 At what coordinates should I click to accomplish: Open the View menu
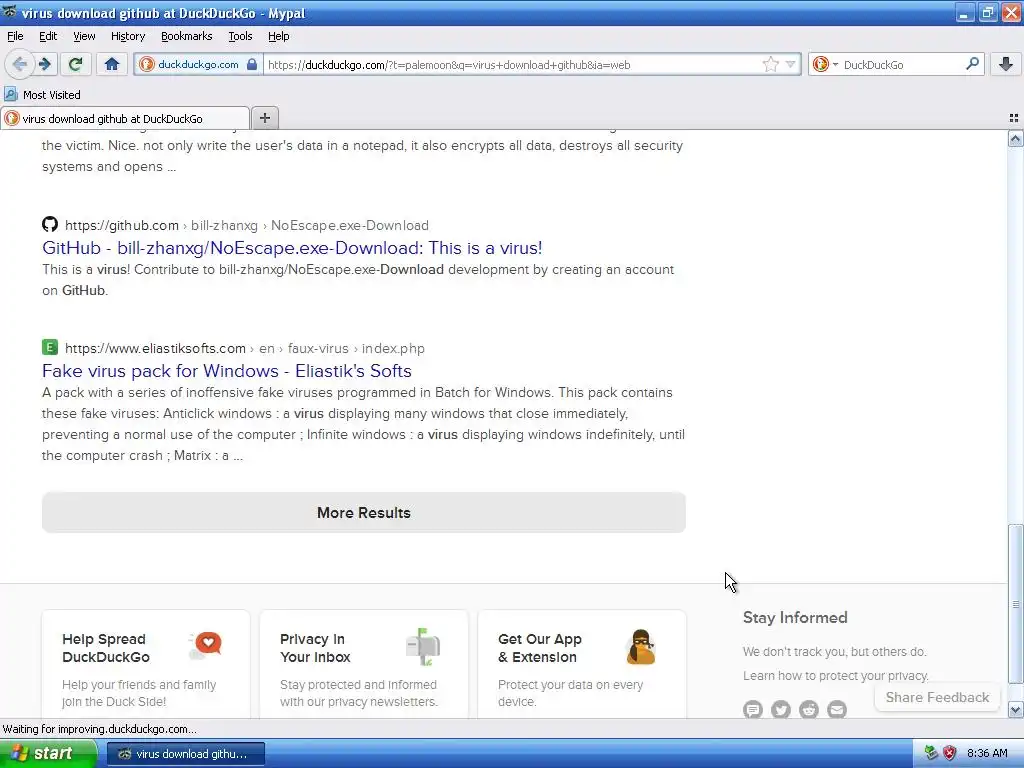coord(84,36)
